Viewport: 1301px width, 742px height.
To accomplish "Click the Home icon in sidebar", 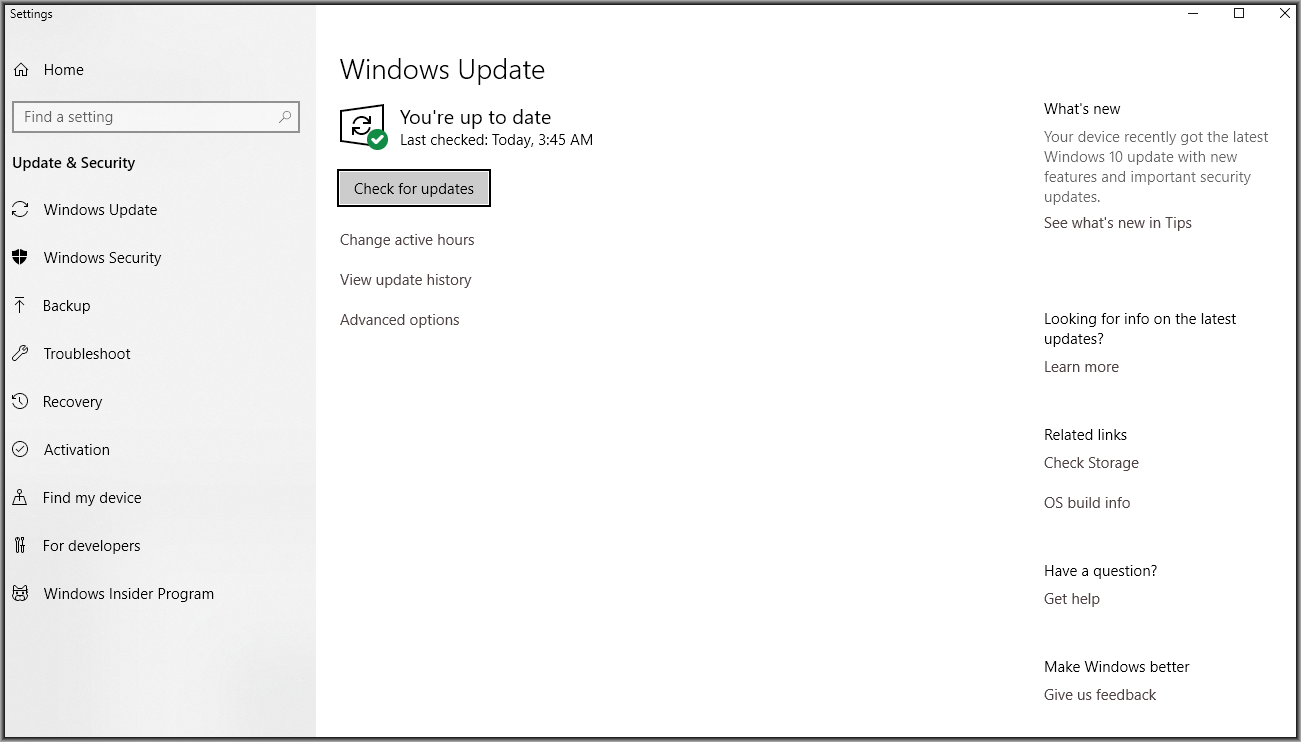I will [x=20, y=70].
